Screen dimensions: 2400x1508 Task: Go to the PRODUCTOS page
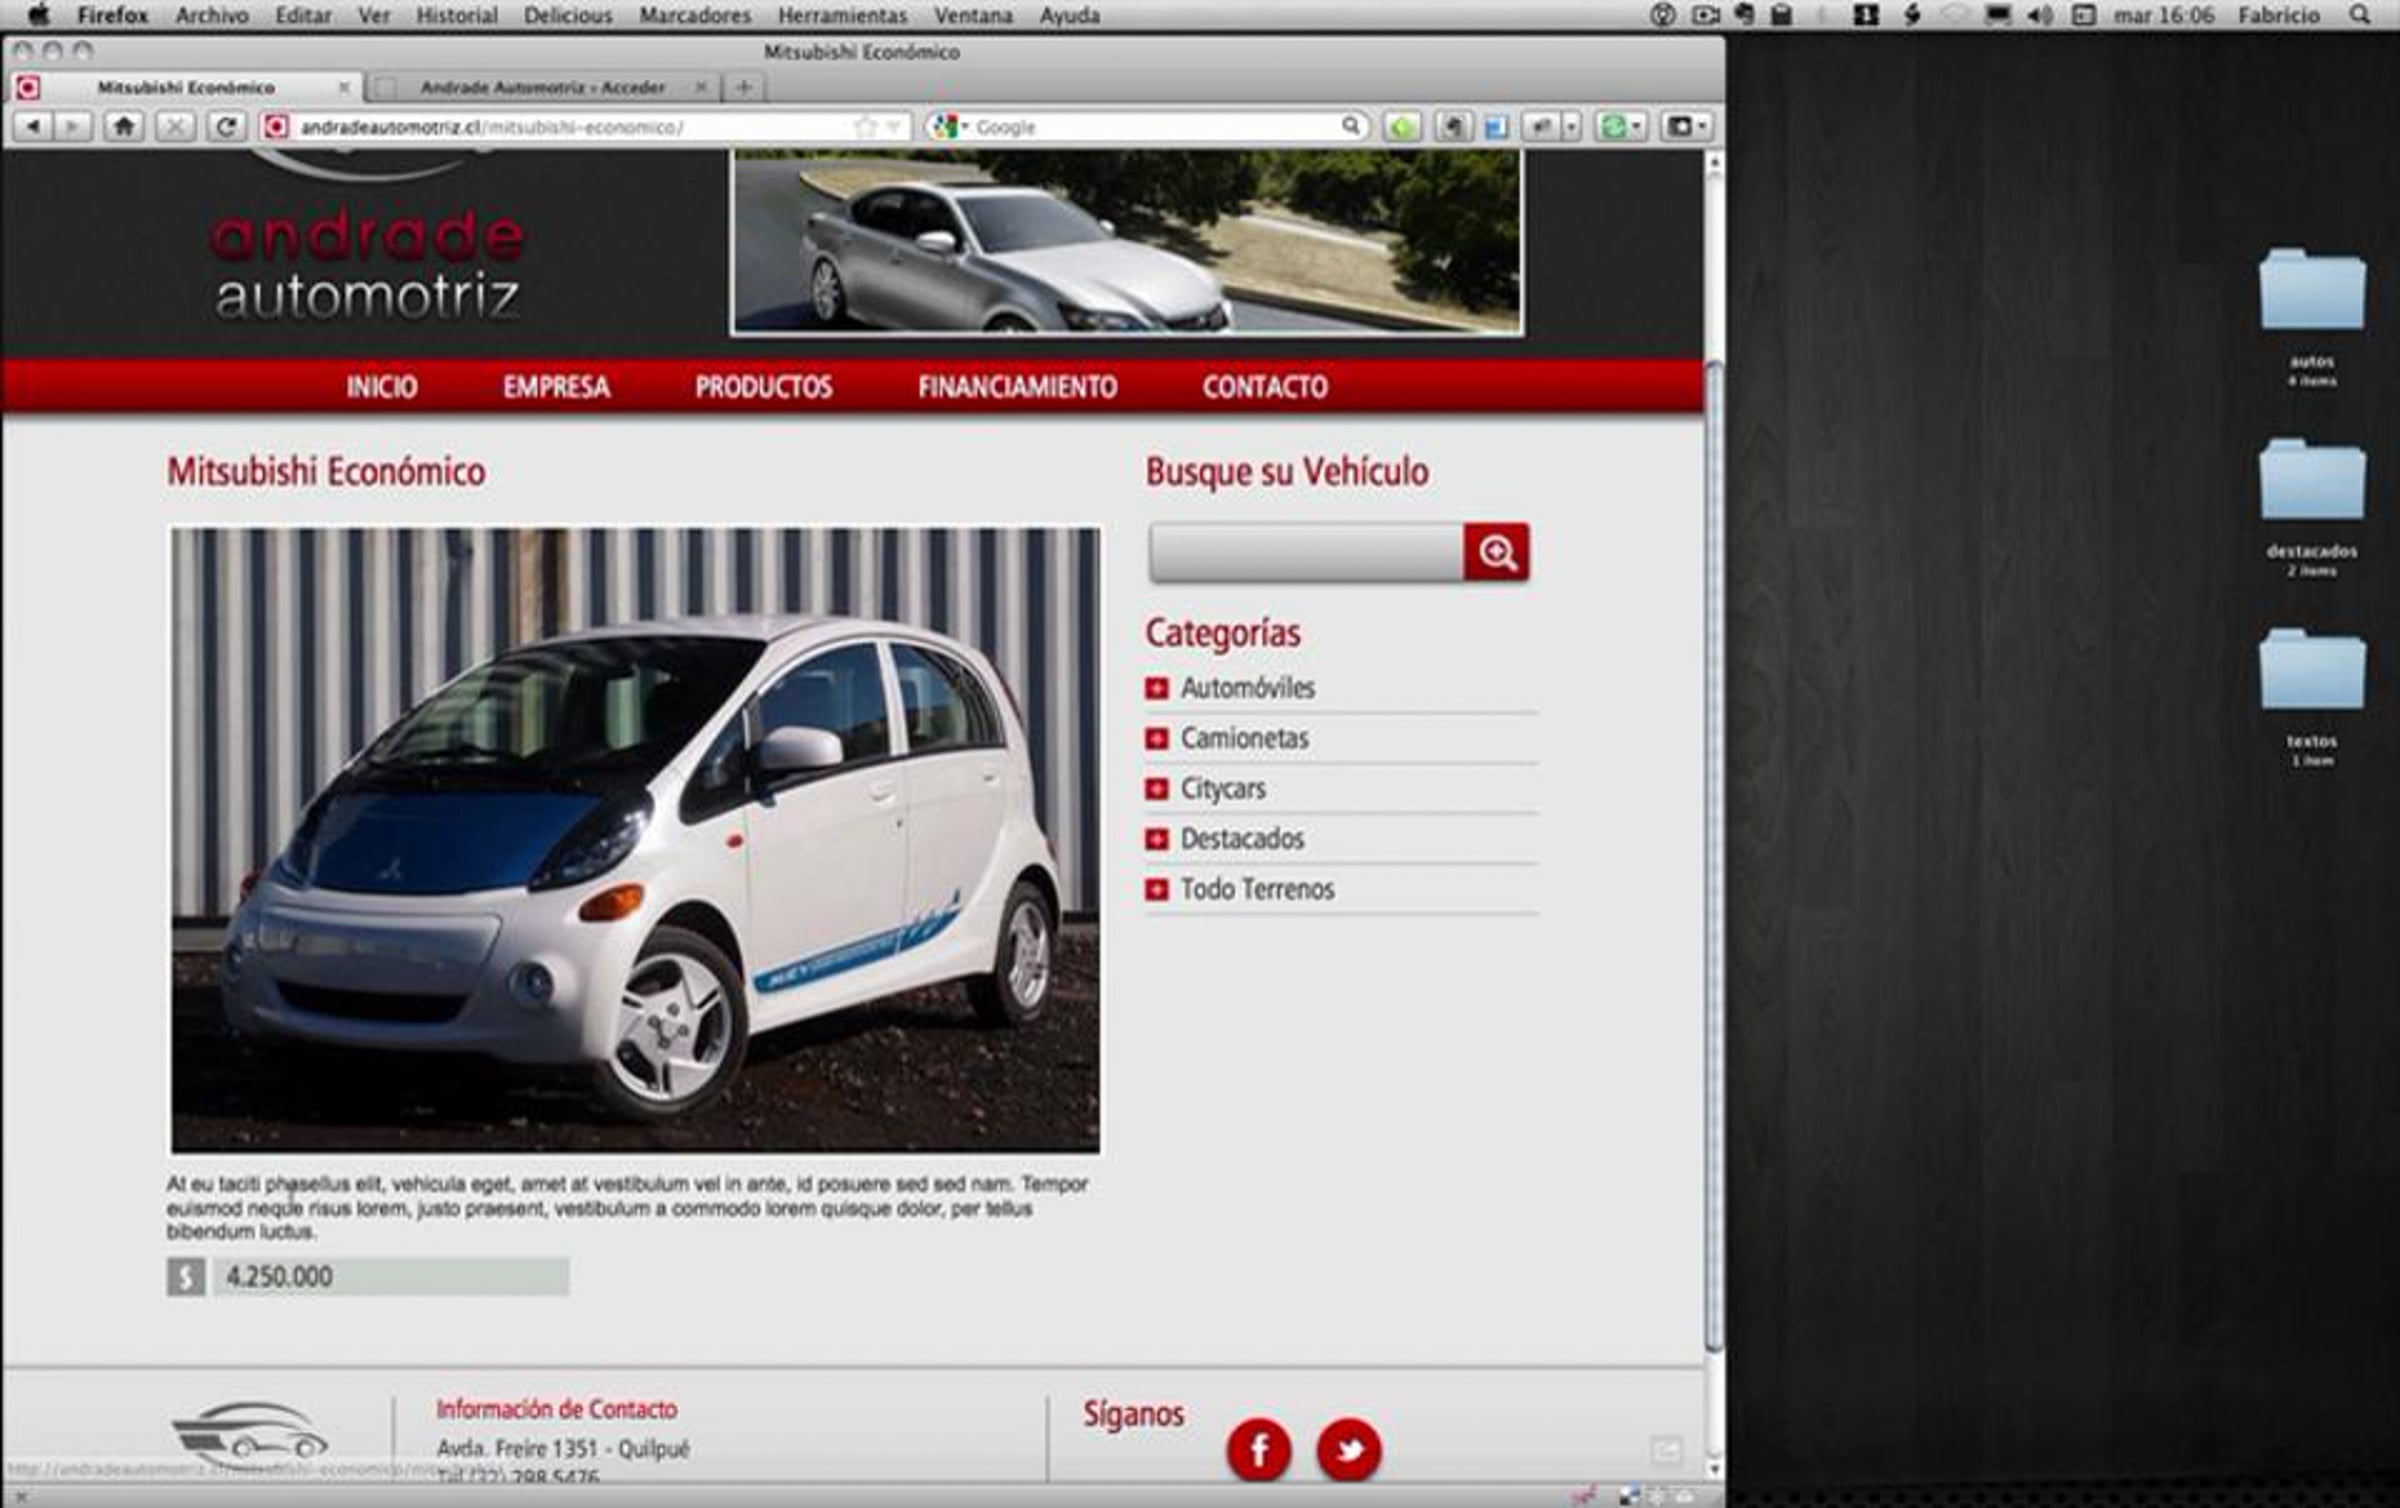[763, 387]
